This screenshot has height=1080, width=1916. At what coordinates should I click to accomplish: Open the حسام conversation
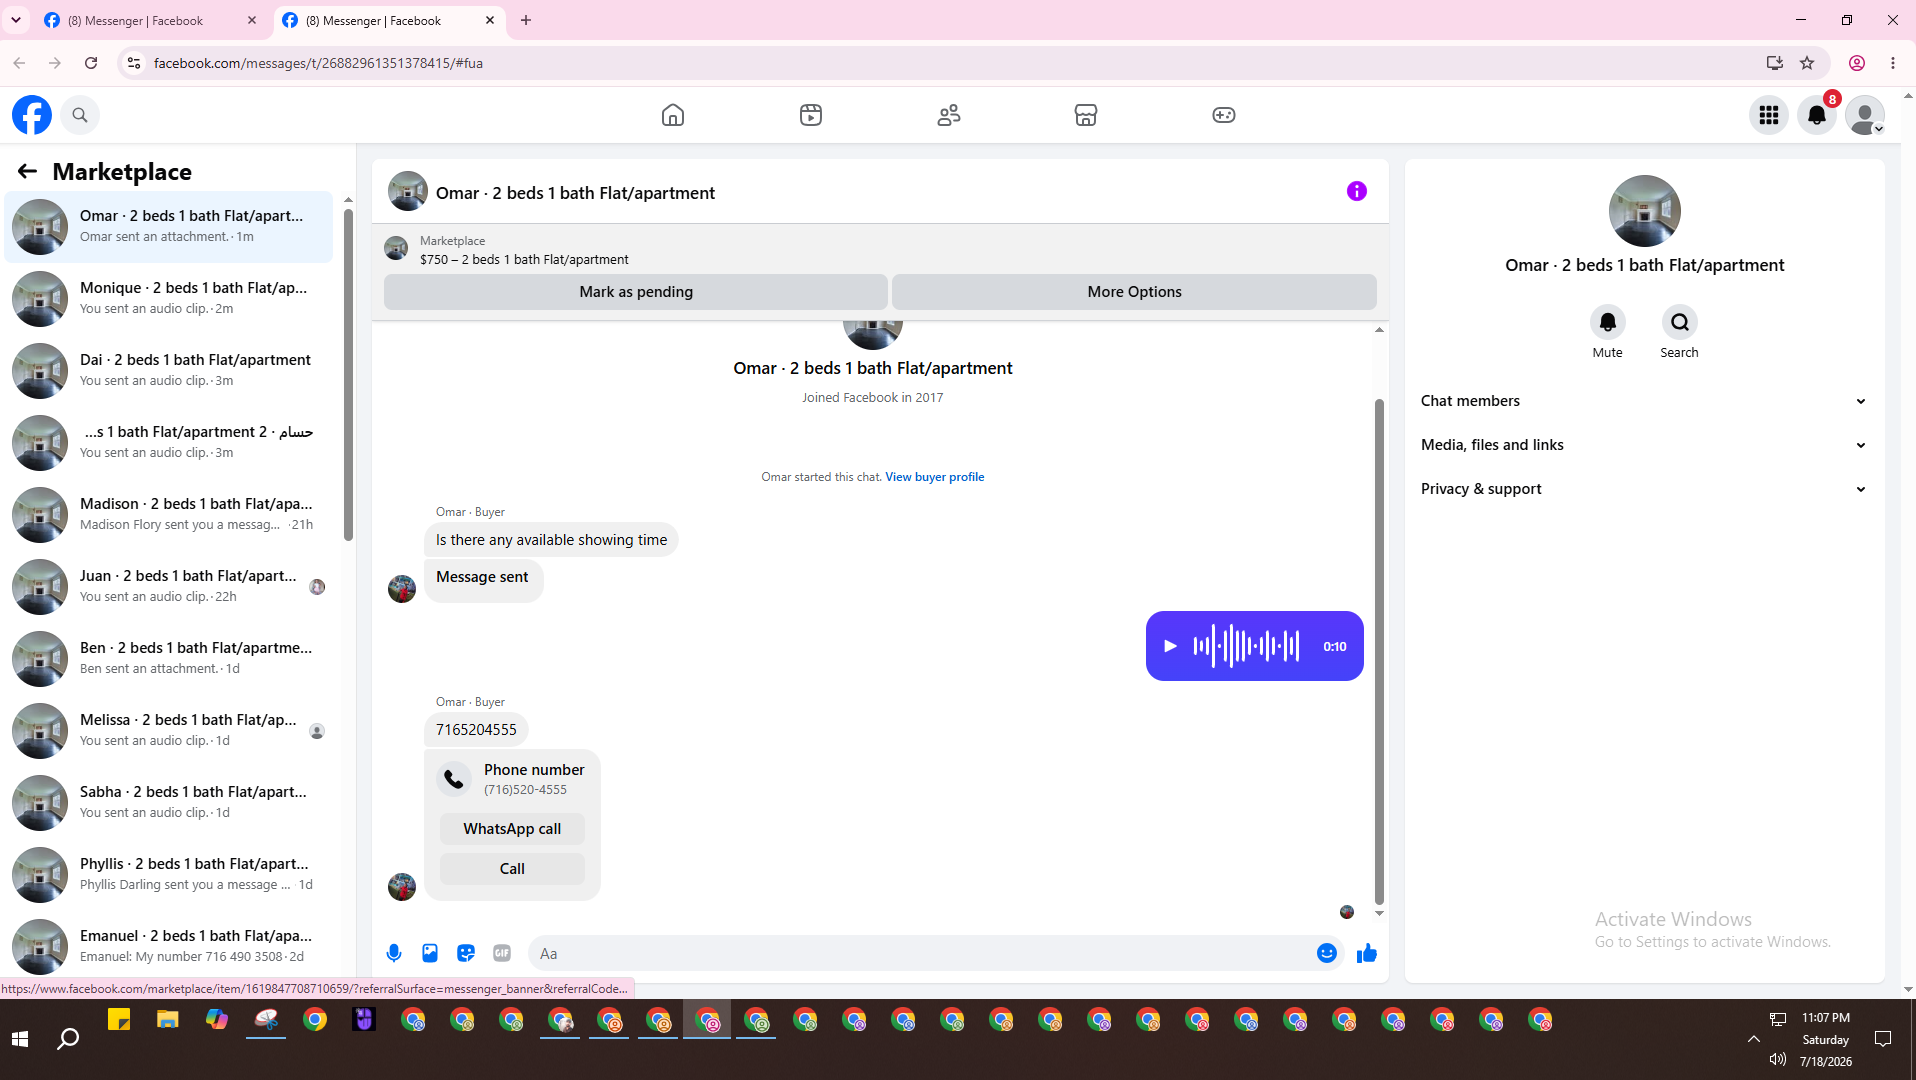pos(169,443)
